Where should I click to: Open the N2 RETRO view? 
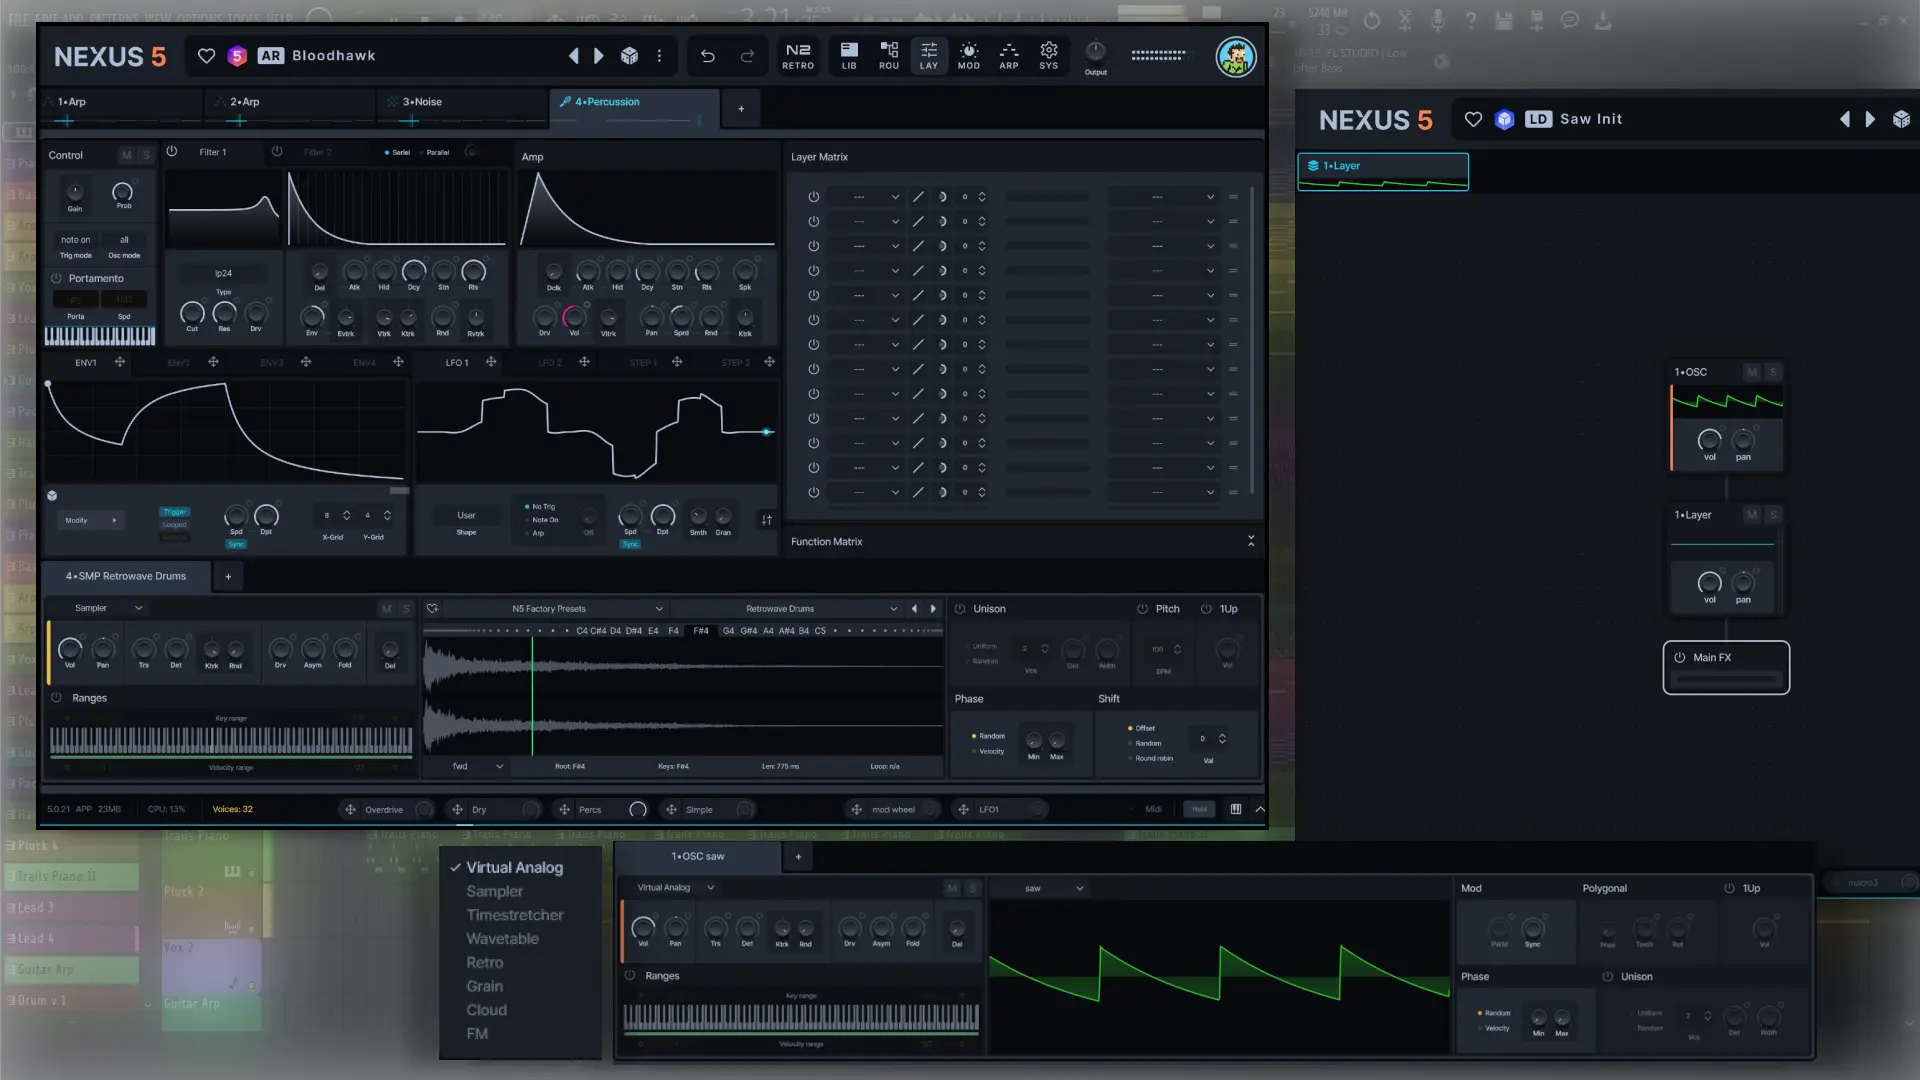click(x=798, y=56)
